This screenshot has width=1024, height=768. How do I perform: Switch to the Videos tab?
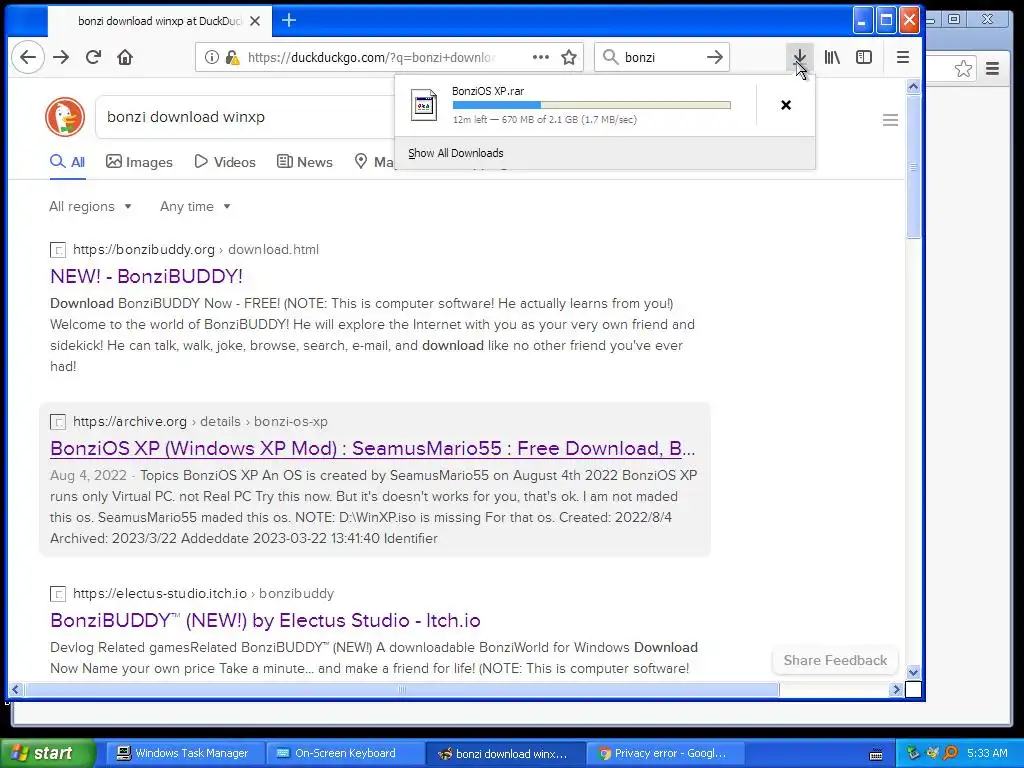pyautogui.click(x=225, y=162)
